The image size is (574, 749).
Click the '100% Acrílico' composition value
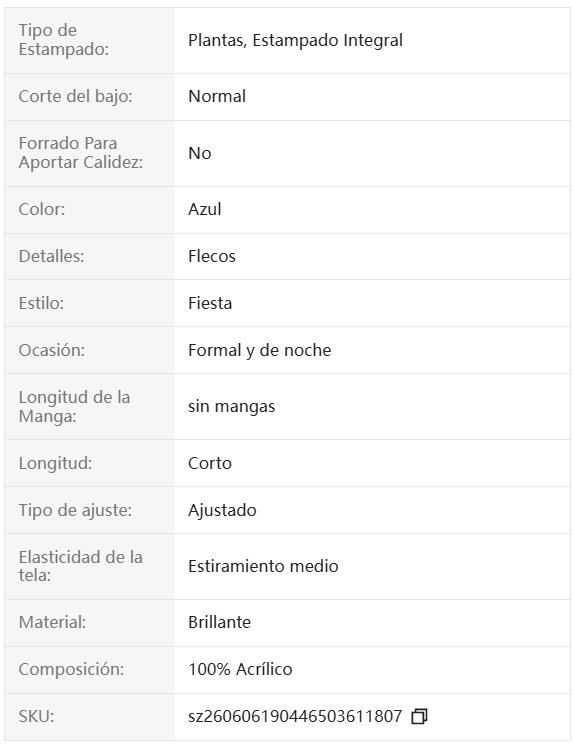click(240, 669)
